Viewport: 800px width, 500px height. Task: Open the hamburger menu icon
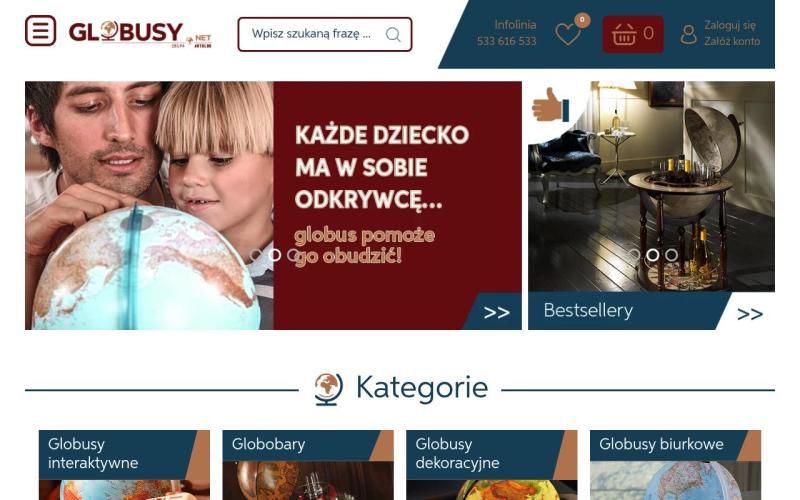click(x=40, y=31)
